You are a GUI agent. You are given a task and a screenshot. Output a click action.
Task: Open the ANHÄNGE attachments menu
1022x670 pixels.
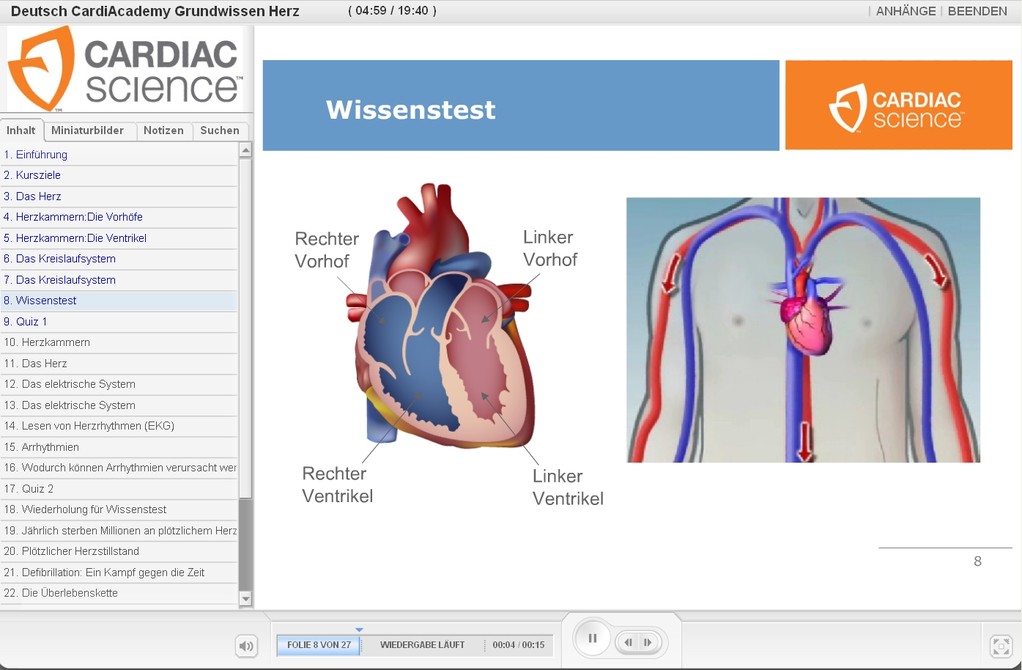906,11
